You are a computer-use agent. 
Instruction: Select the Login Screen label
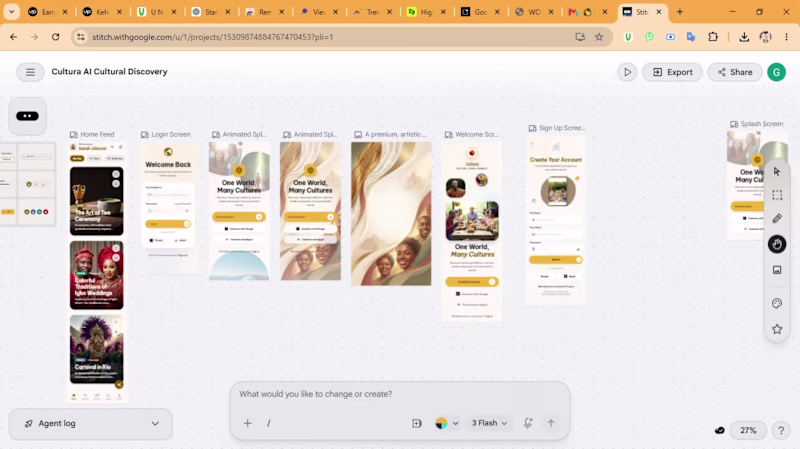point(166,134)
